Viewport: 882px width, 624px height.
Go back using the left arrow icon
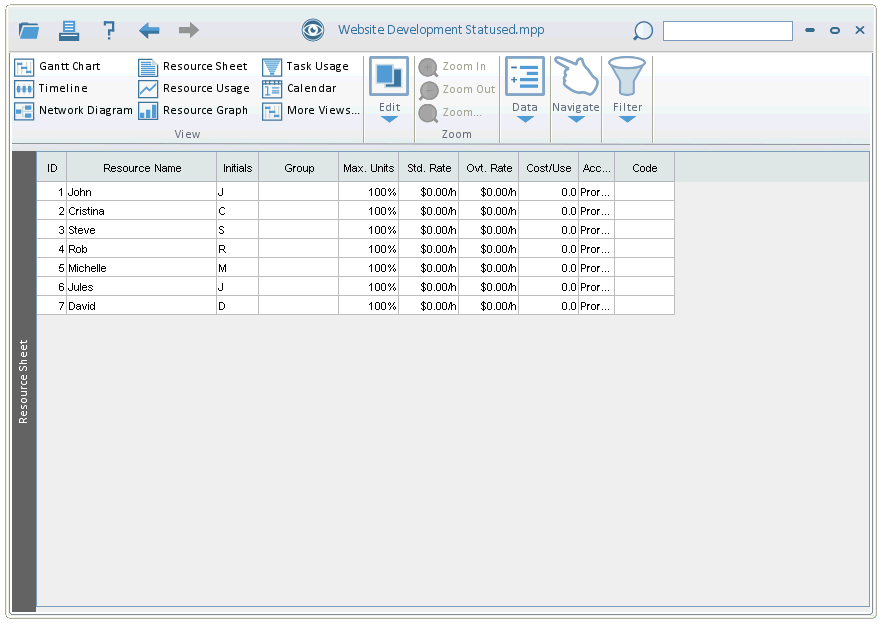click(149, 30)
